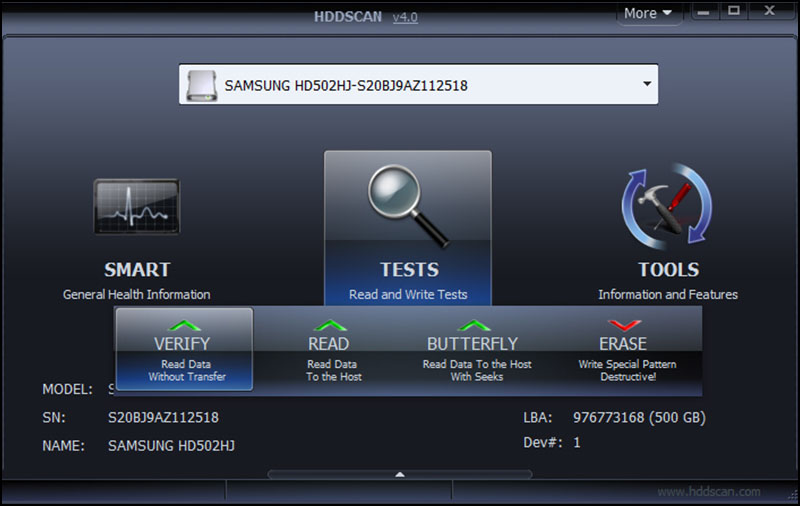Click the TESTS magnifying glass icon
800x506 pixels.
click(408, 206)
